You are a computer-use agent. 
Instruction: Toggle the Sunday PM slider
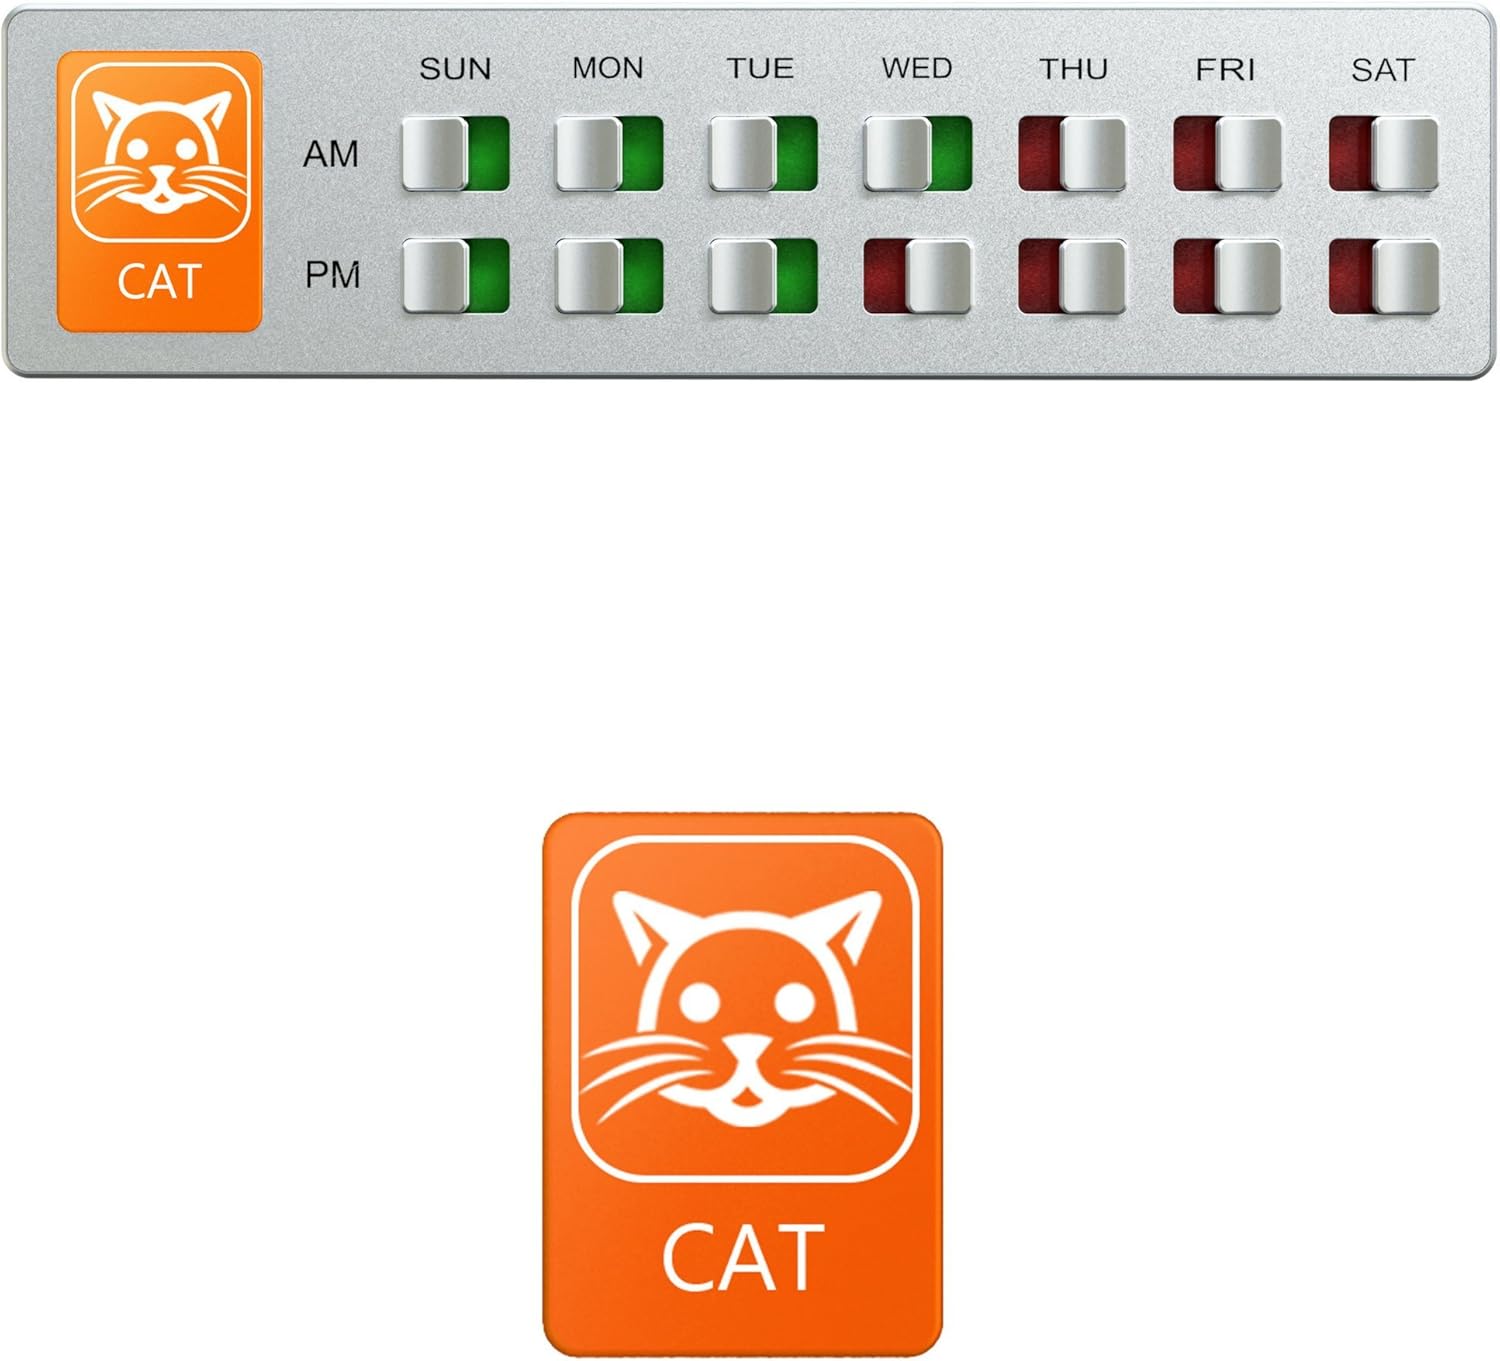[x=456, y=275]
